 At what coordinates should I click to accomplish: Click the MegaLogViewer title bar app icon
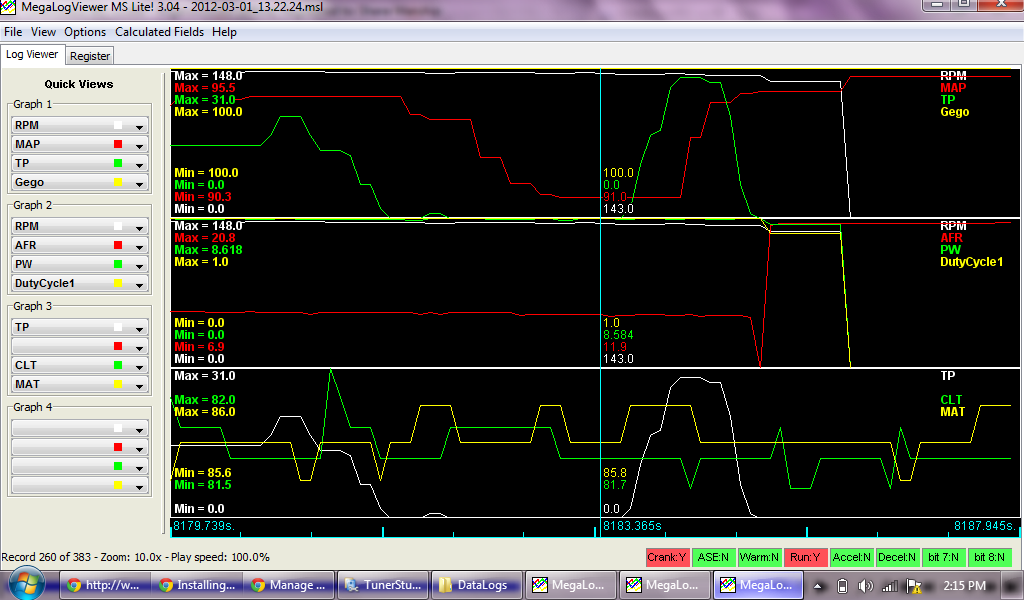pos(7,8)
